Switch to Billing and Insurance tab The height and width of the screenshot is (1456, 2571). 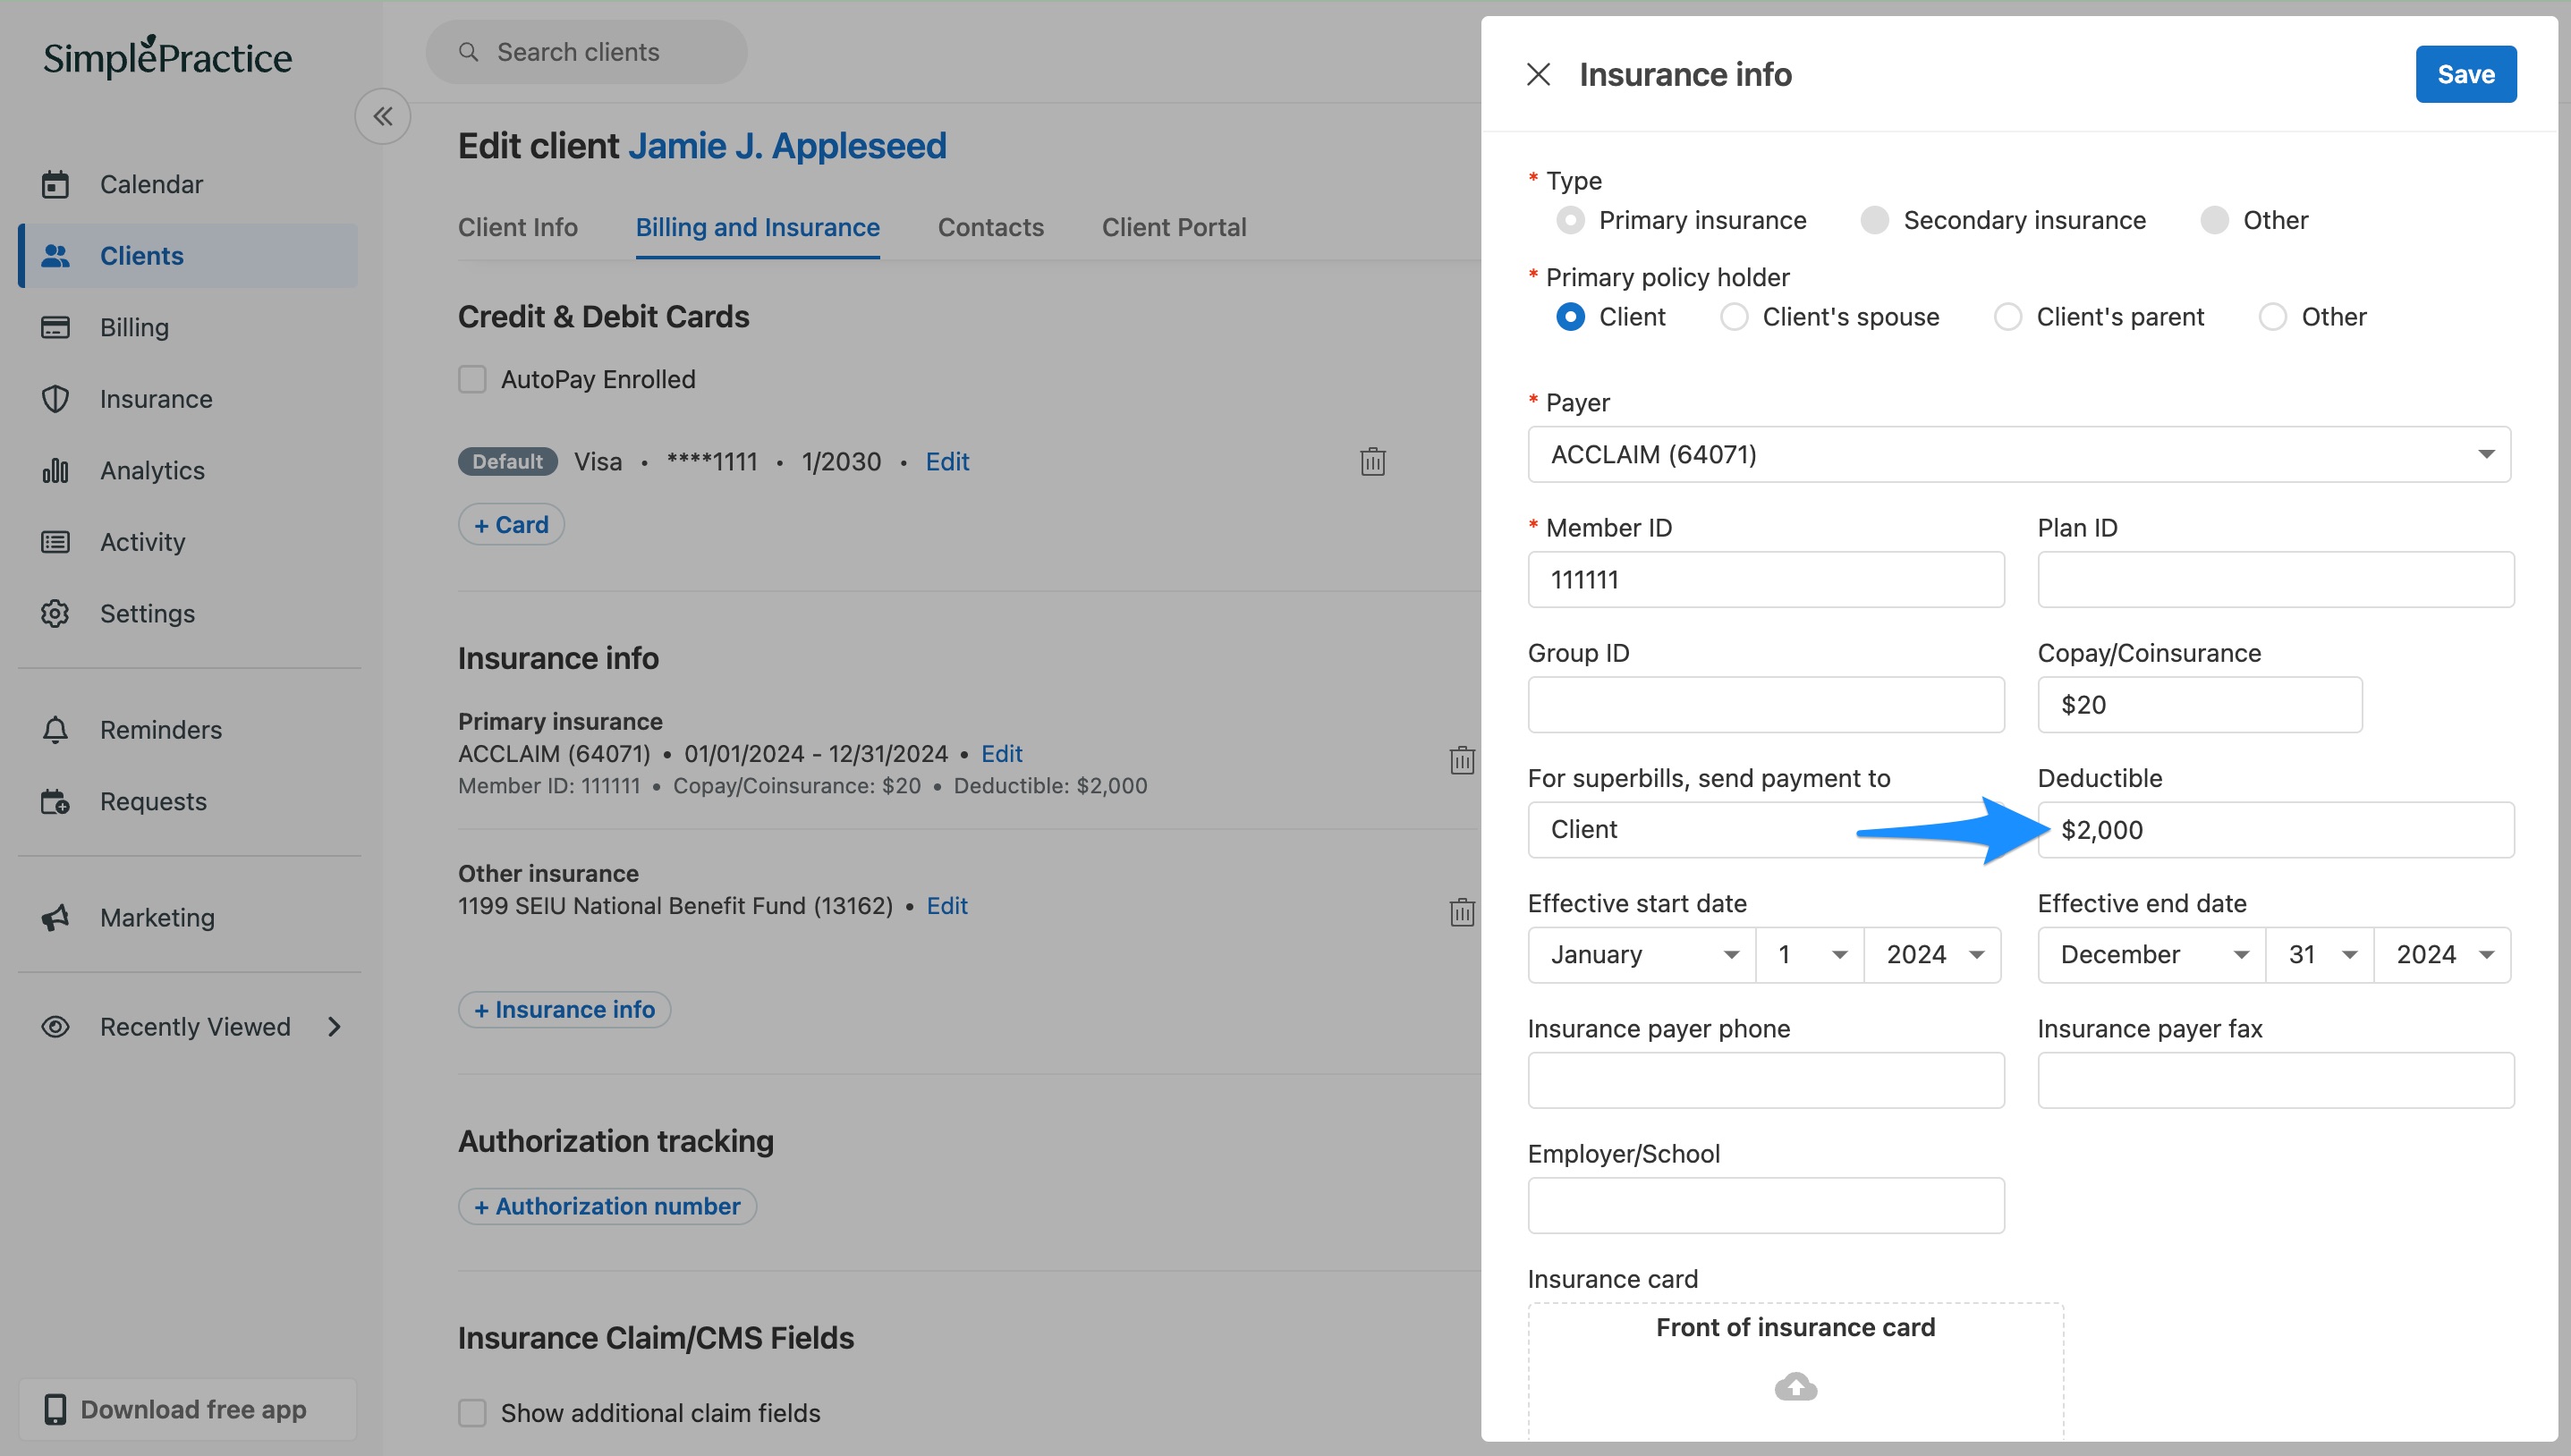(x=757, y=227)
